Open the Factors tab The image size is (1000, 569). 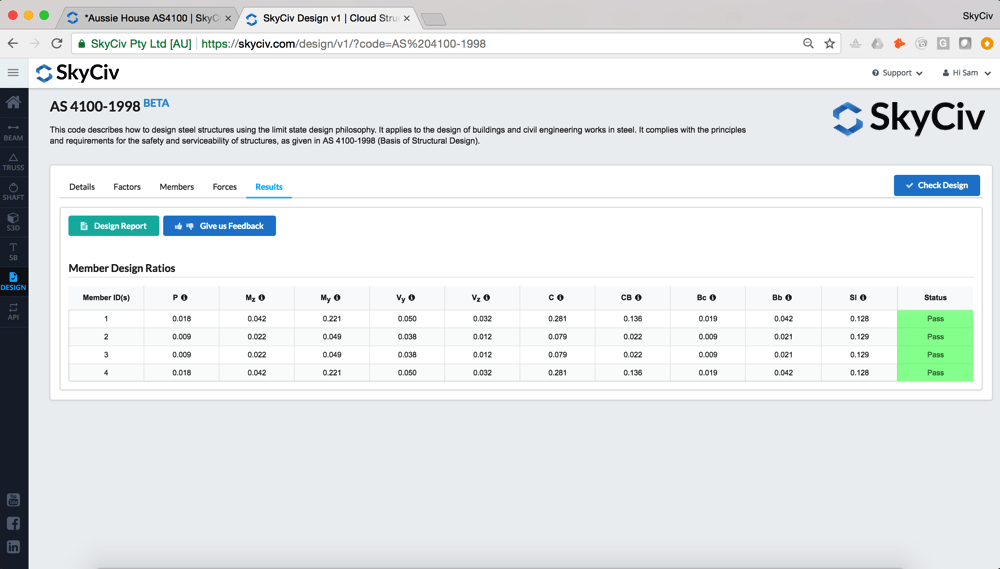[x=127, y=187]
